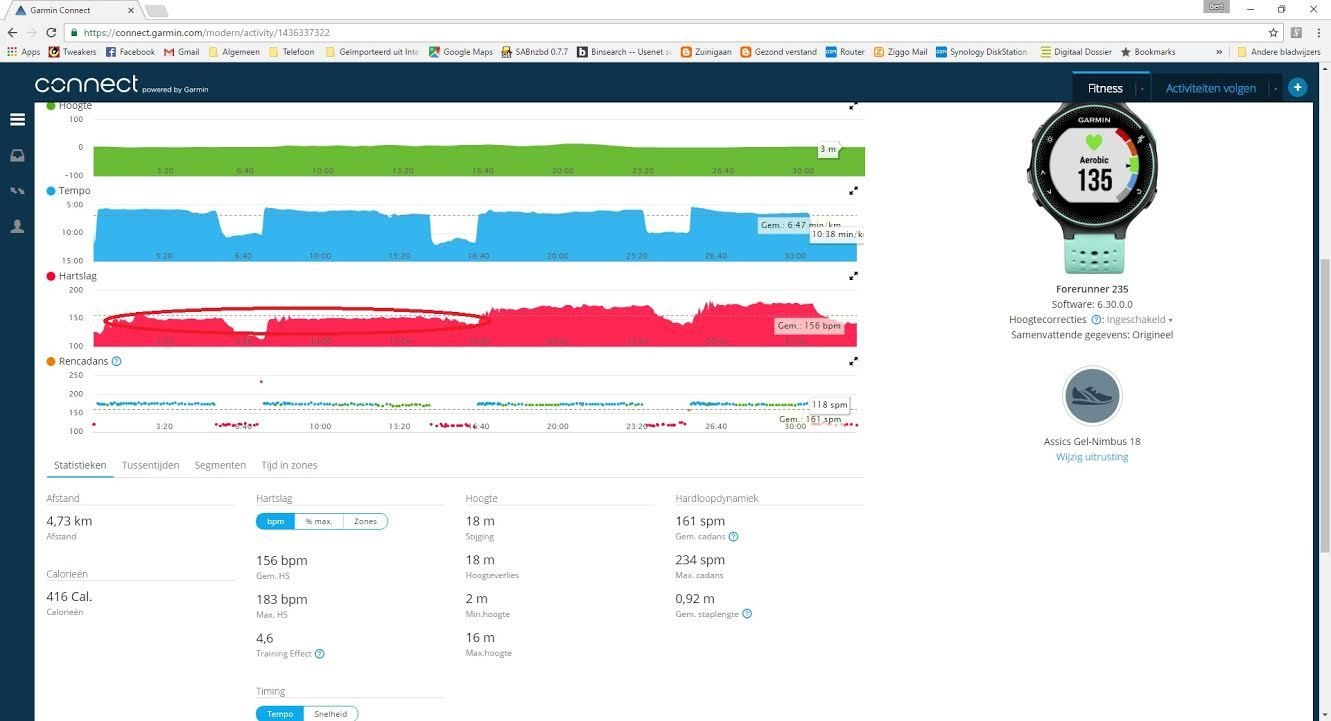Go back to the previous page
Image resolution: width=1331 pixels, height=721 pixels.
point(12,32)
